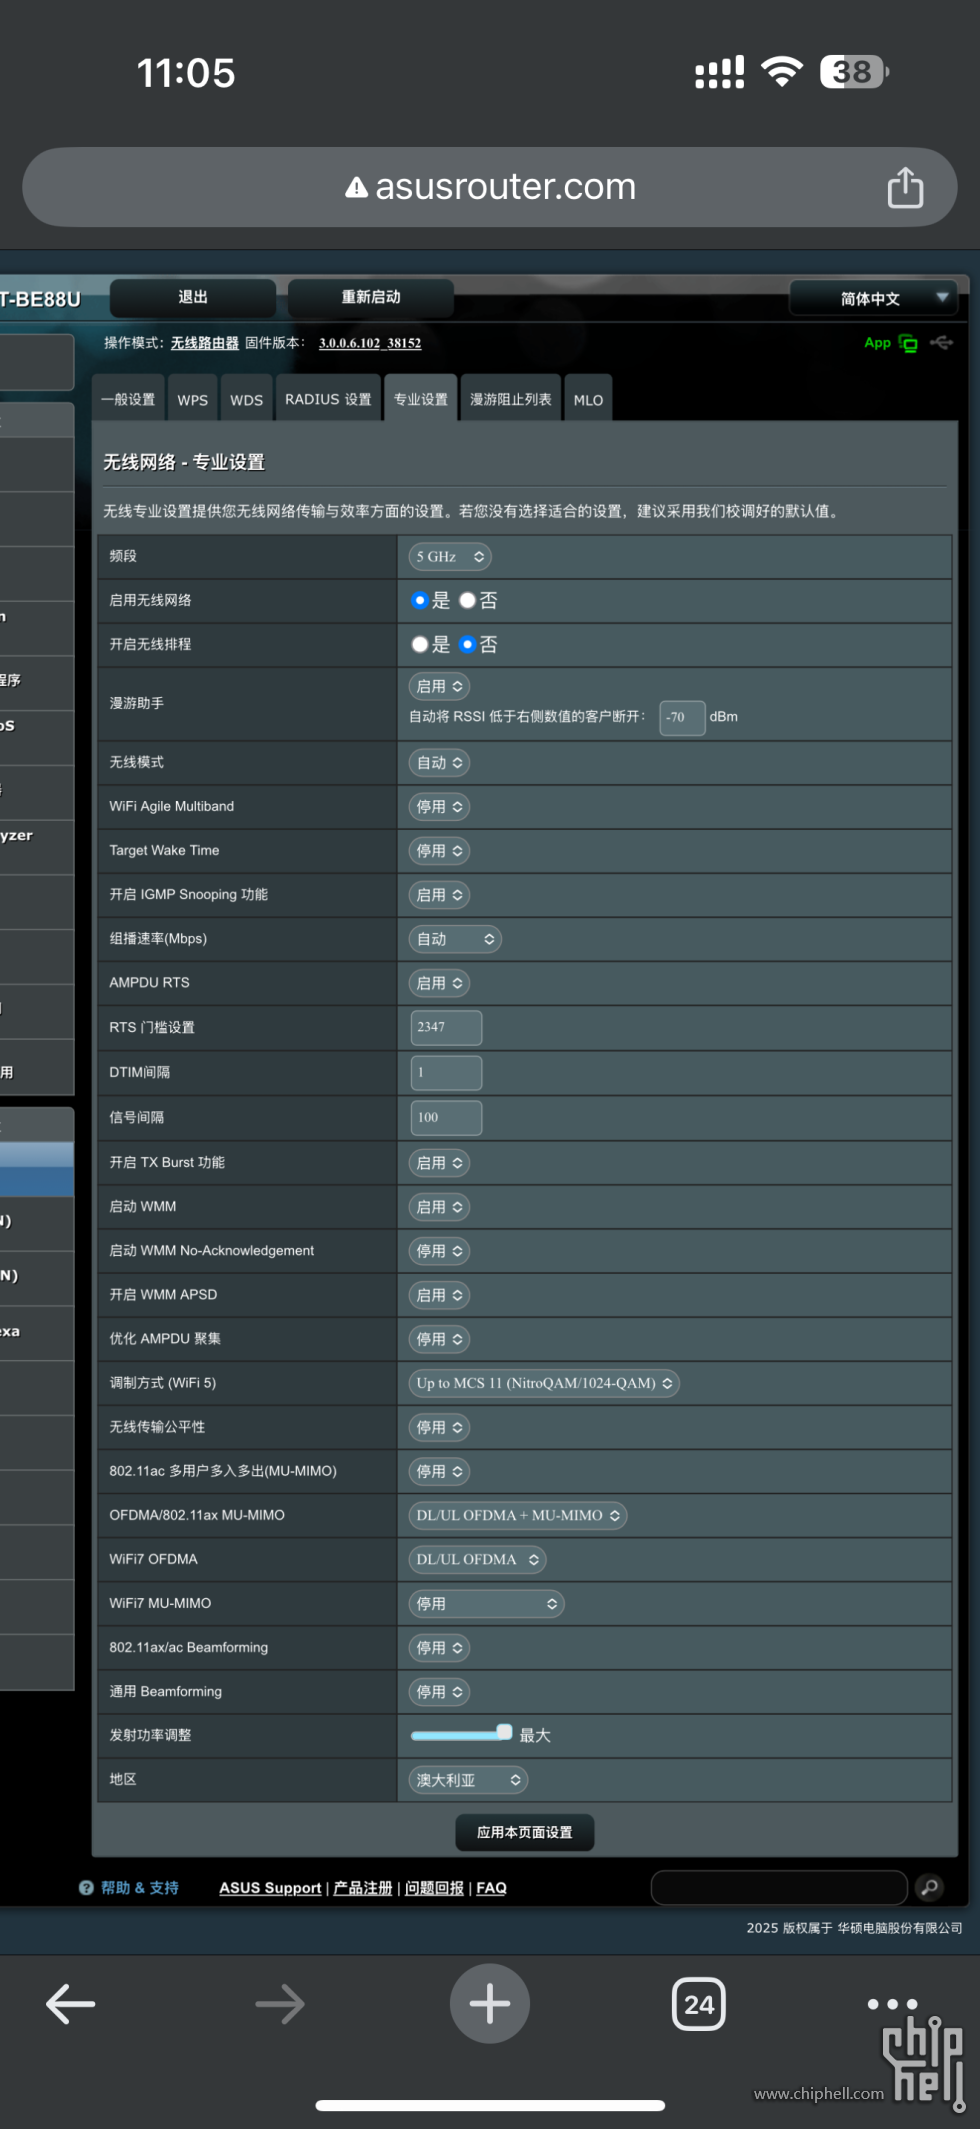Switch to the 专业设置 tab
The width and height of the screenshot is (980, 2129).
coord(421,399)
